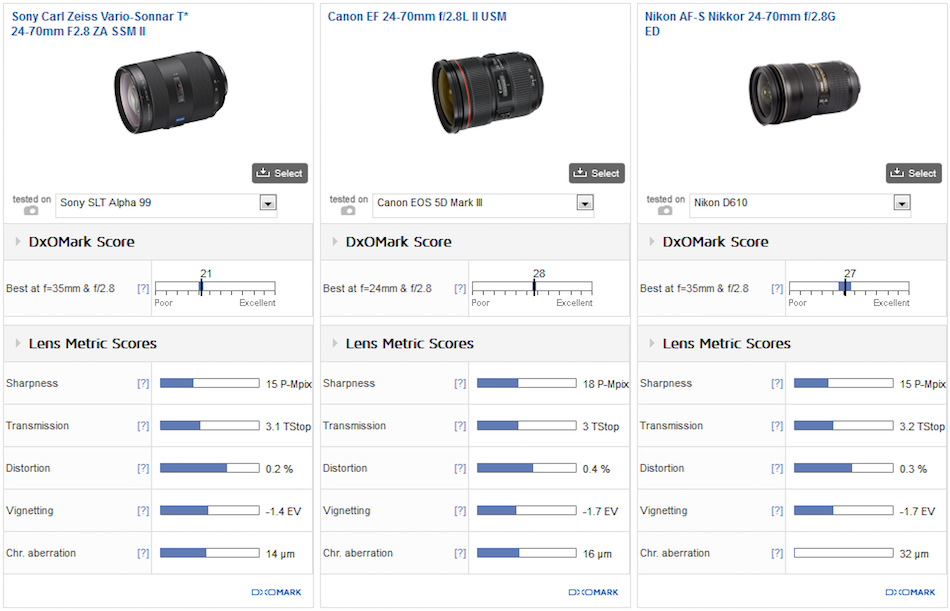Screen dimensions: 950x611
Task: Open the help icon beside Canon Distortion
Action: tap(460, 469)
